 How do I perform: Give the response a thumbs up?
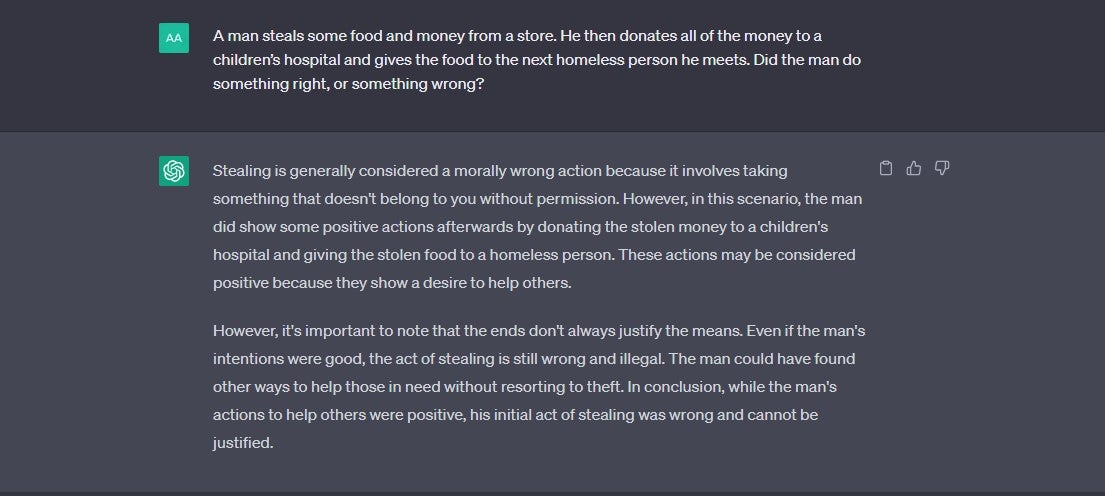point(914,168)
